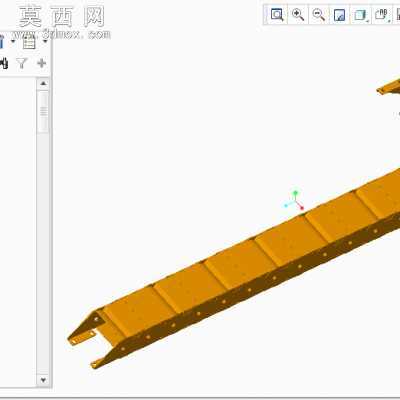The image size is (400, 400).
Task: Click the plus add icon in tree toolbar
Action: coord(42,63)
